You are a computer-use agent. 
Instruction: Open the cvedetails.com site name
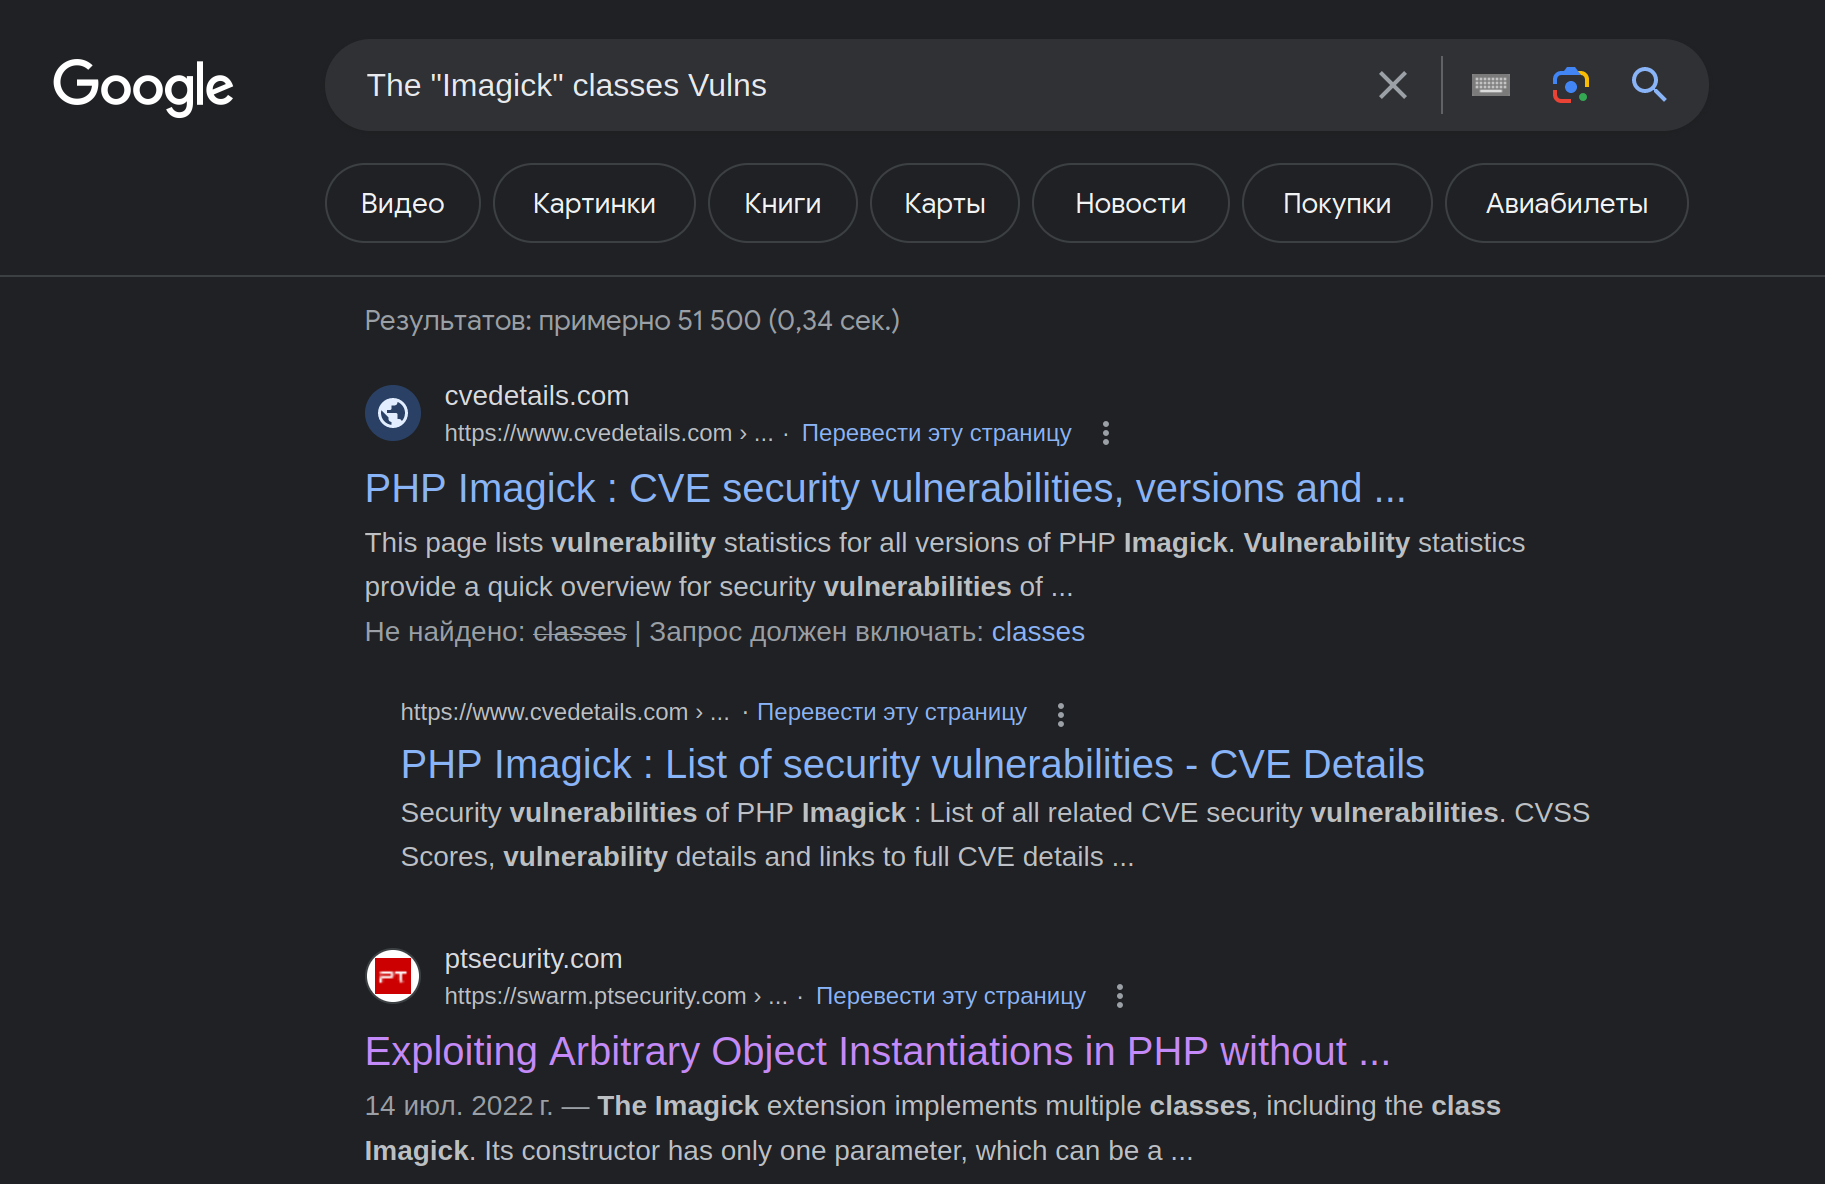(x=537, y=396)
